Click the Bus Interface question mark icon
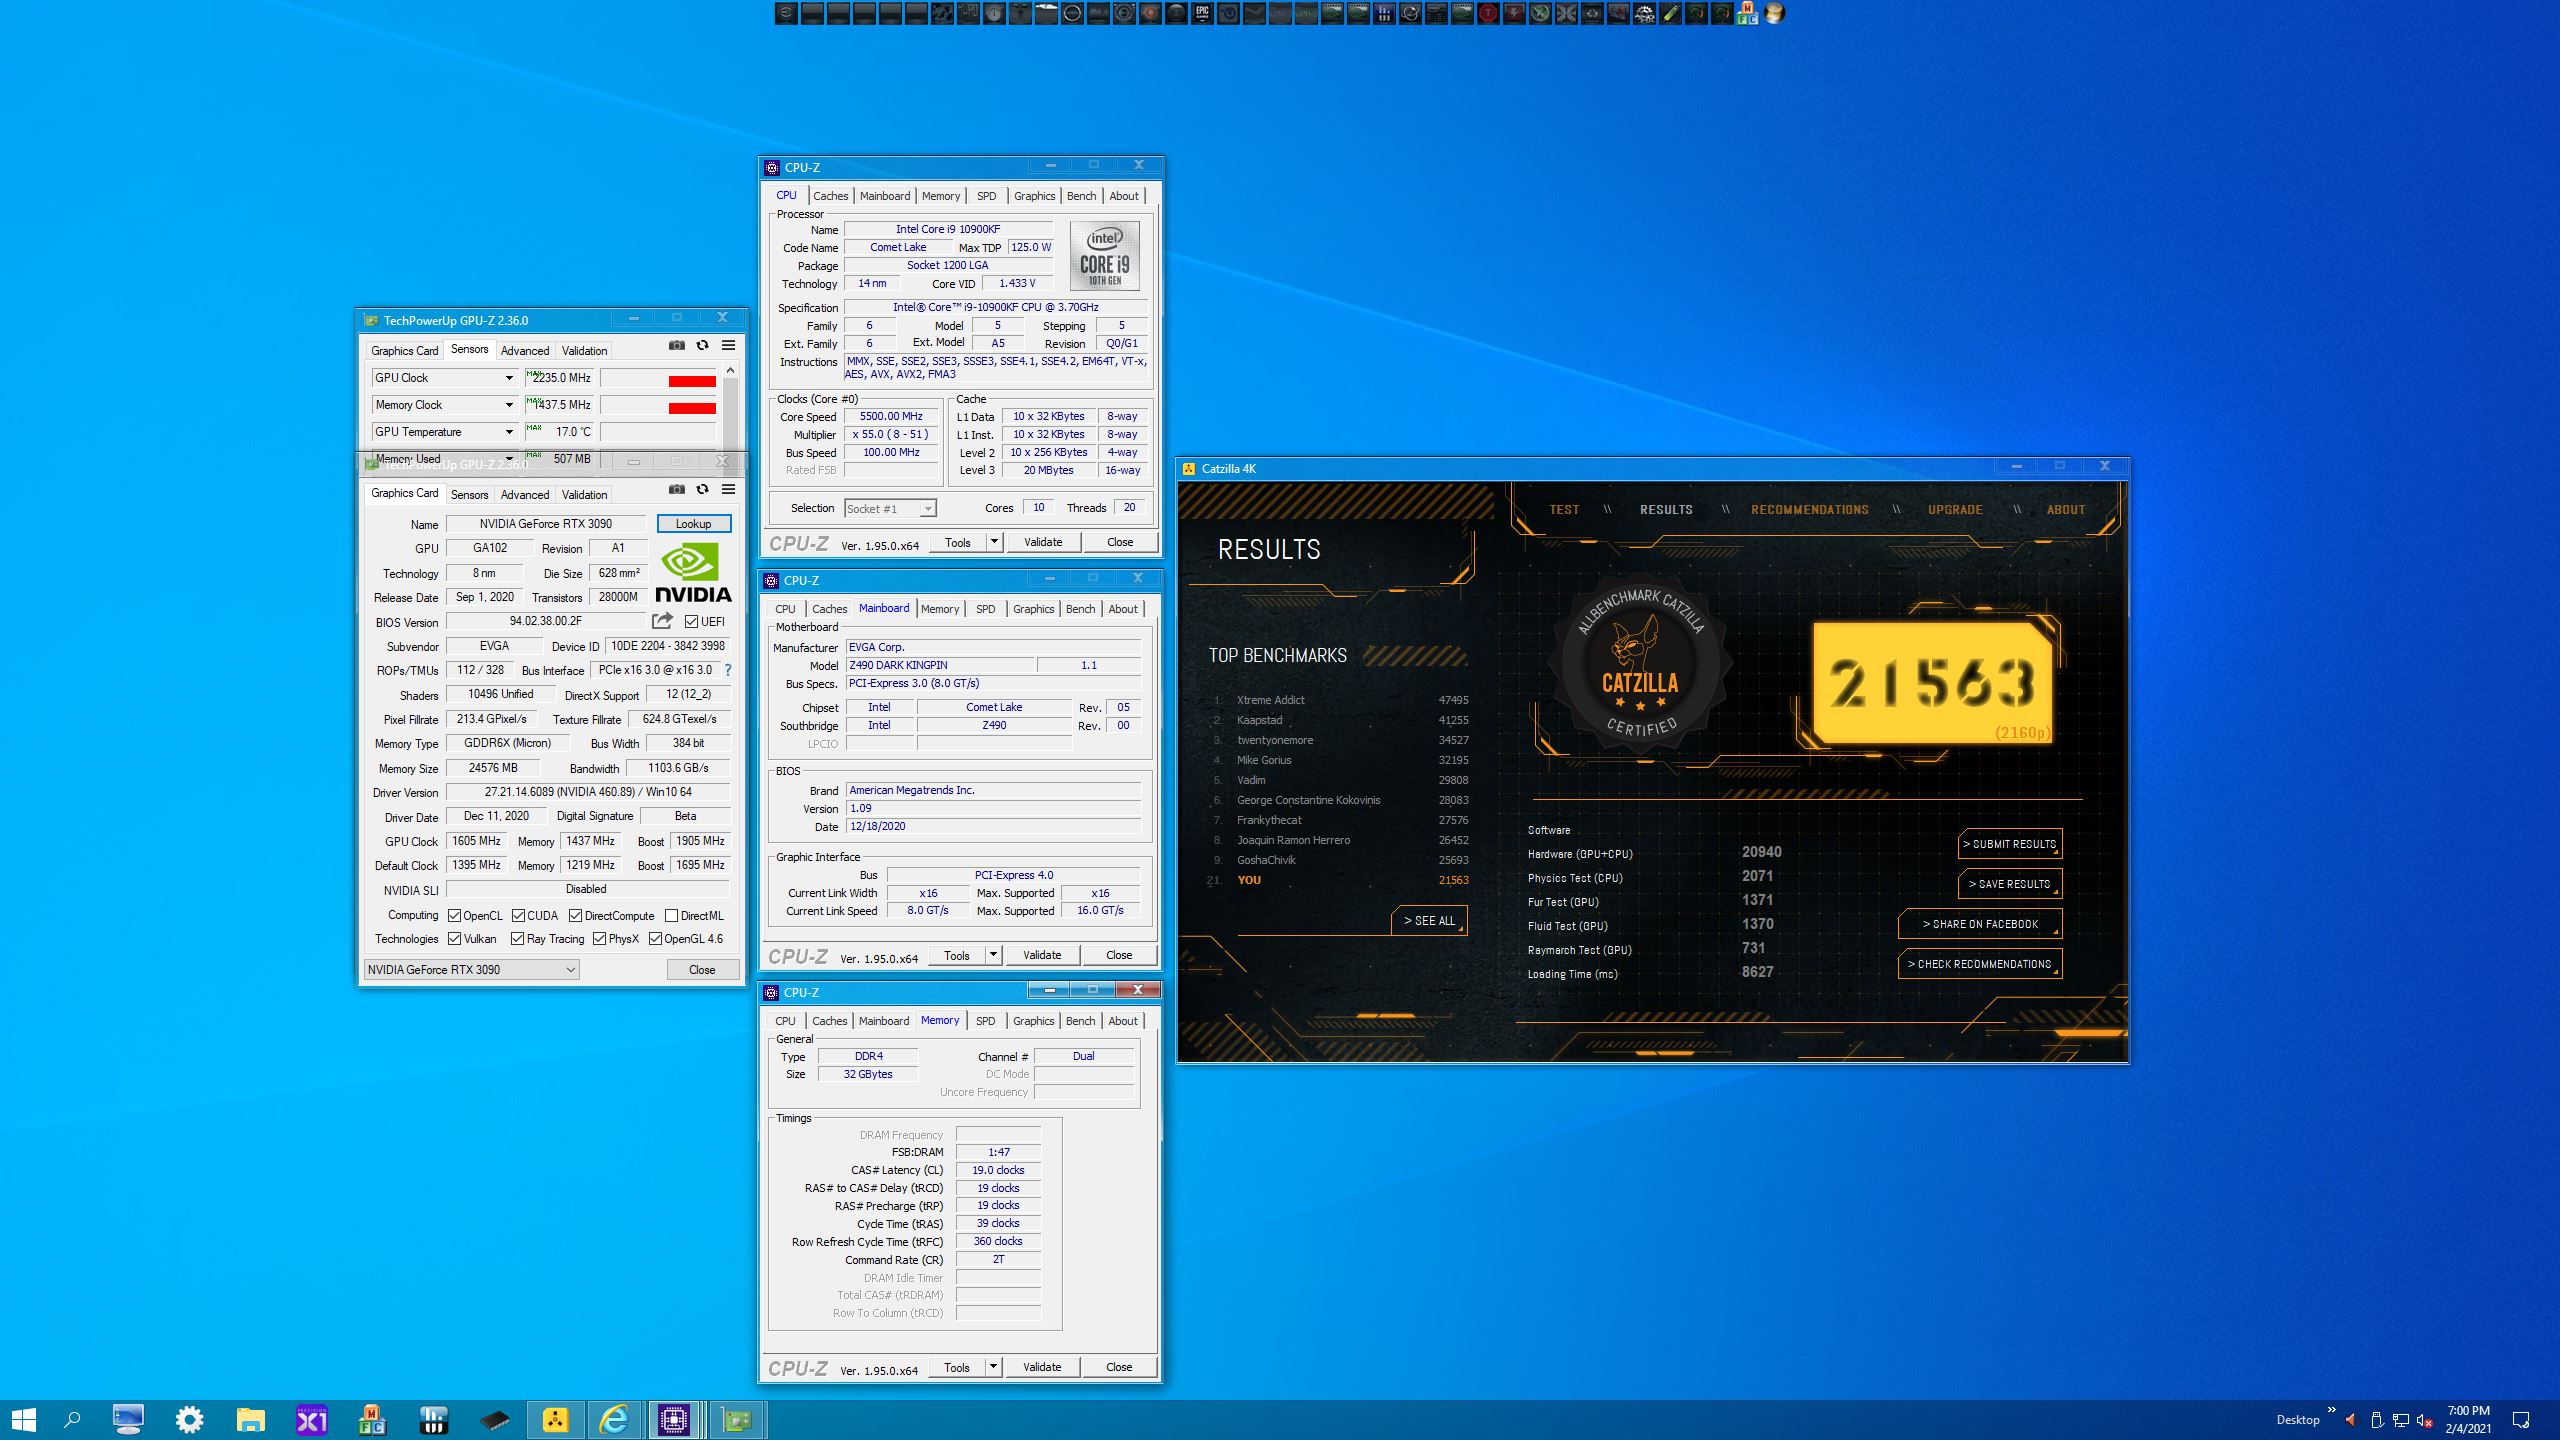The image size is (2560, 1440). click(727, 670)
